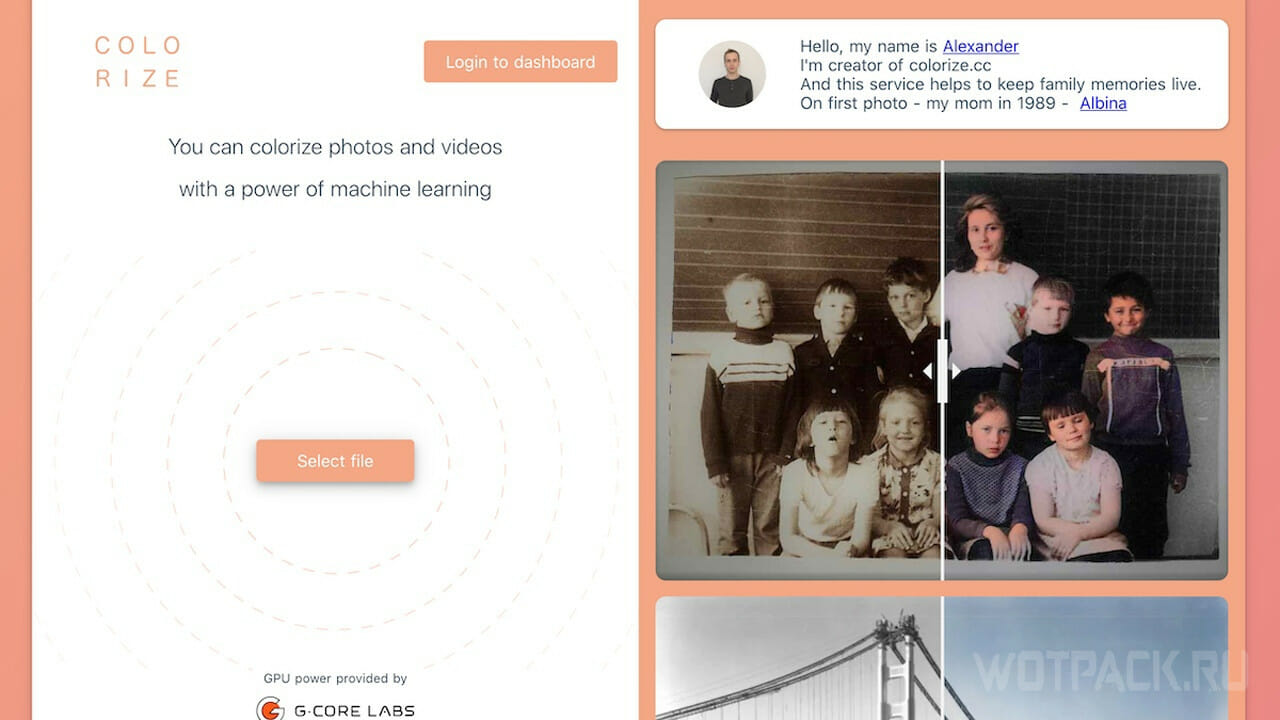Click the creator's round avatar photo

click(x=732, y=74)
